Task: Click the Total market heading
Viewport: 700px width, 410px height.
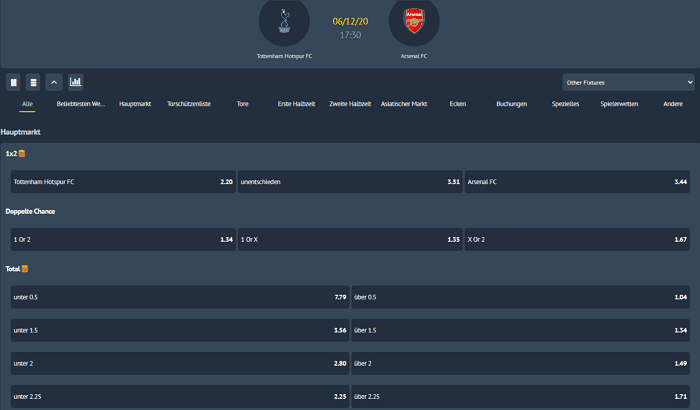Action: click(x=12, y=269)
